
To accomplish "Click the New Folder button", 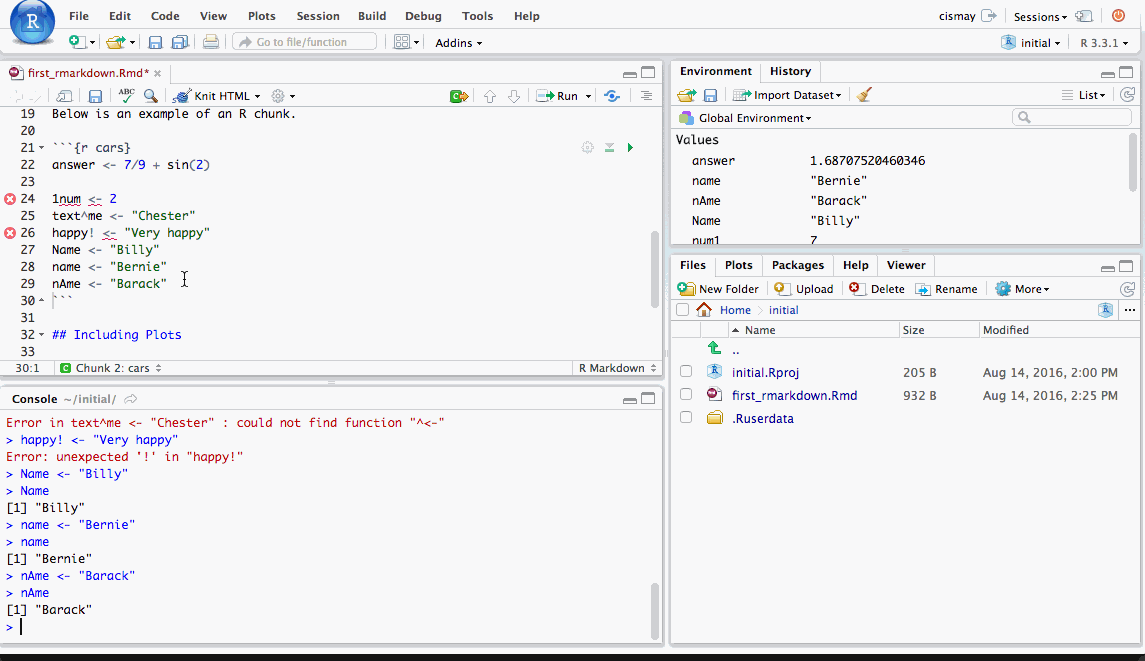I will (719, 289).
